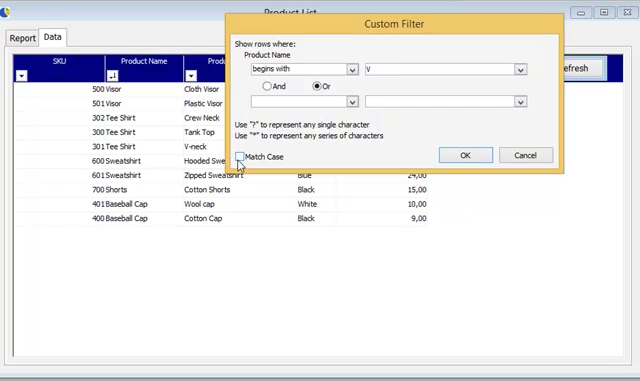This screenshot has height=381, width=640.
Task: Select the 401 Baseball Cap row
Action: (x=220, y=204)
